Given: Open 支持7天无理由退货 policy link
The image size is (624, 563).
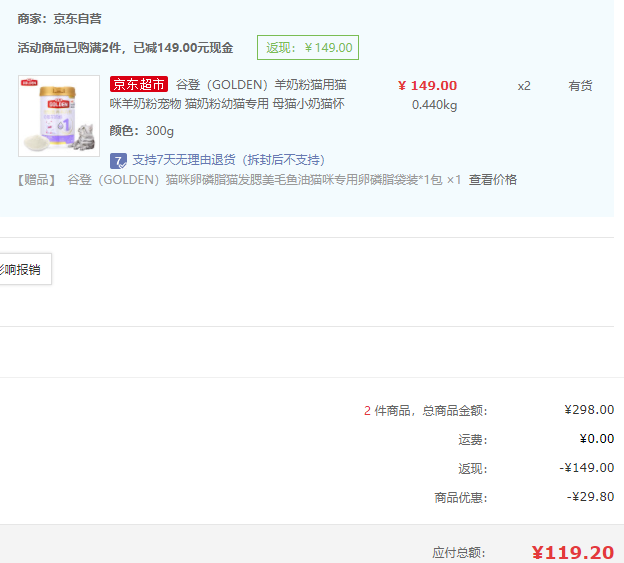Looking at the screenshot, I should coord(228,160).
